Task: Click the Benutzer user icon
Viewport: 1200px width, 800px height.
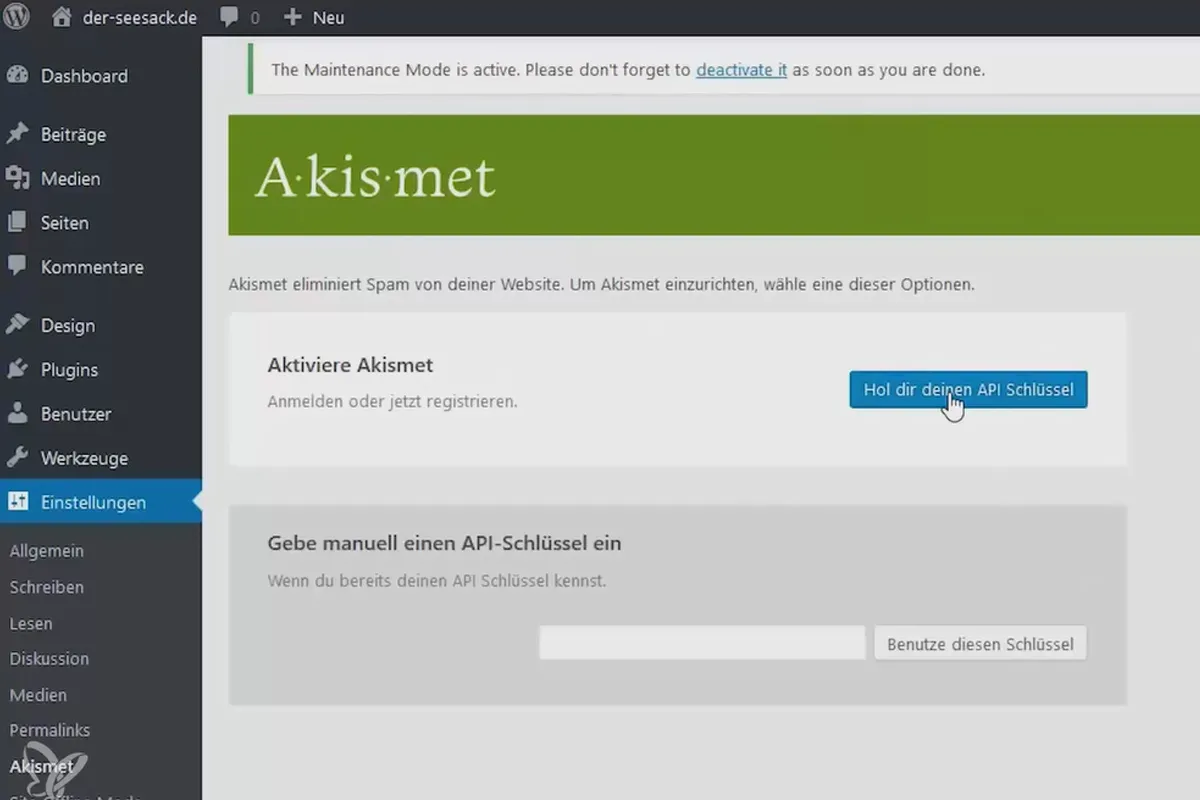Action: tap(17, 414)
